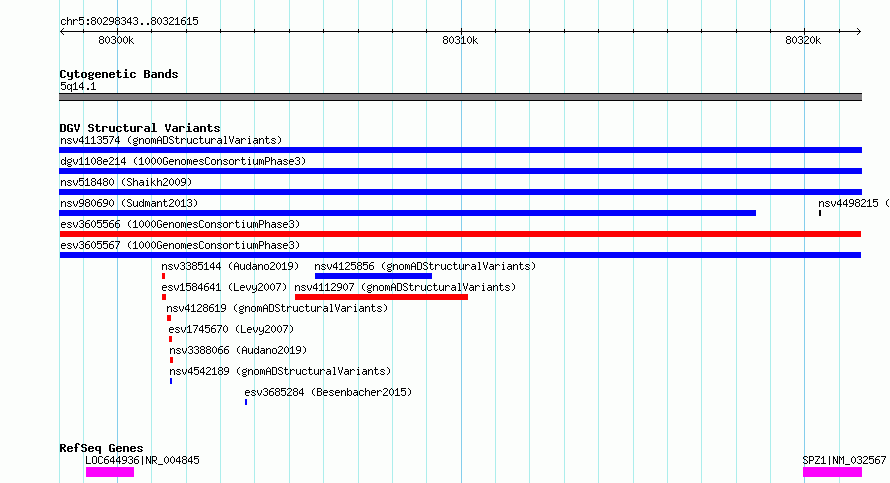Screen dimensions: 890x483
Task: Click the esv3685284 (Besenbacher2015) label
Action: click(x=328, y=392)
